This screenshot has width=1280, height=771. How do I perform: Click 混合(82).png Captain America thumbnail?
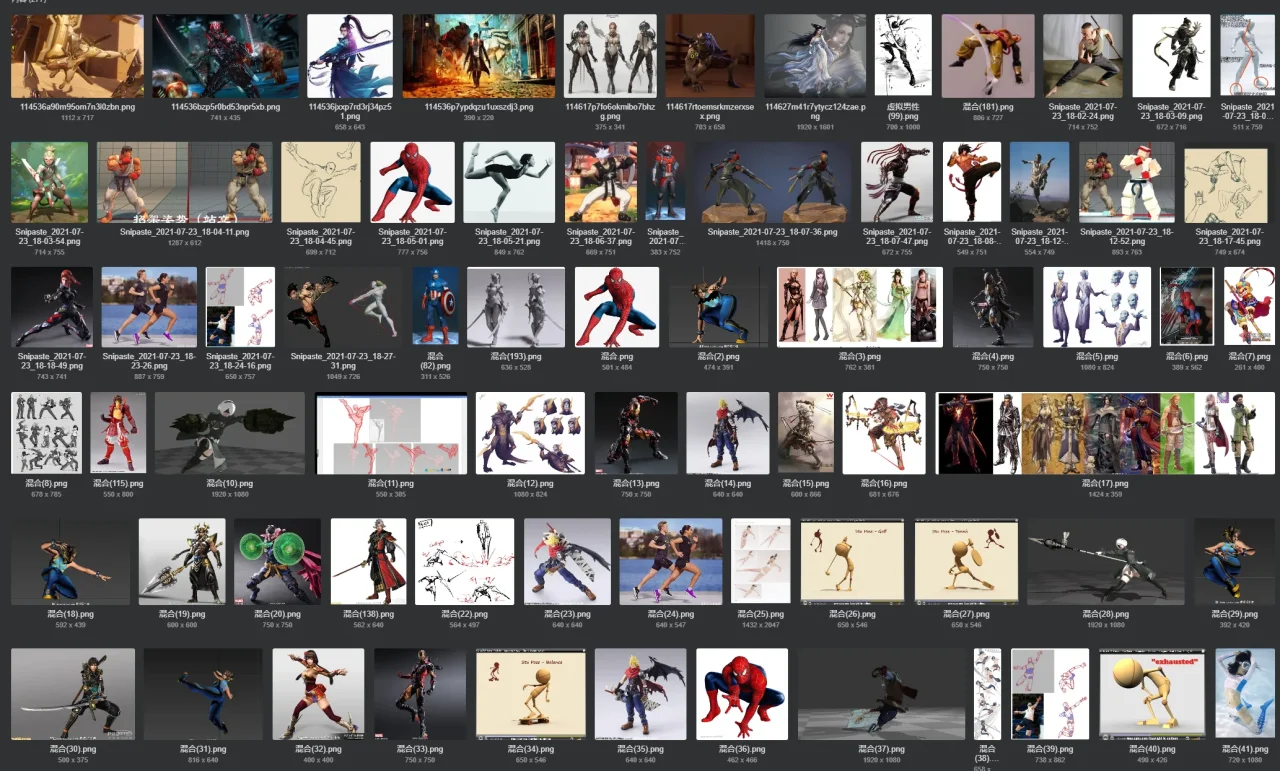click(435, 307)
